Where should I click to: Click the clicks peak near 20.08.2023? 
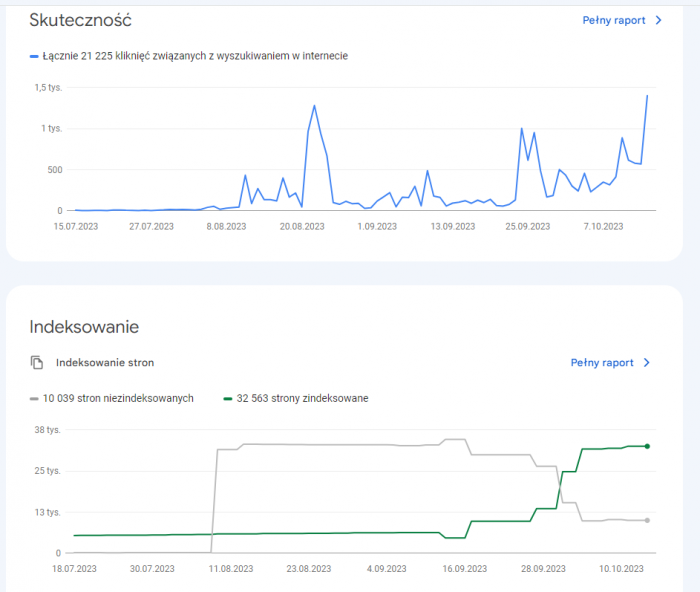(314, 106)
